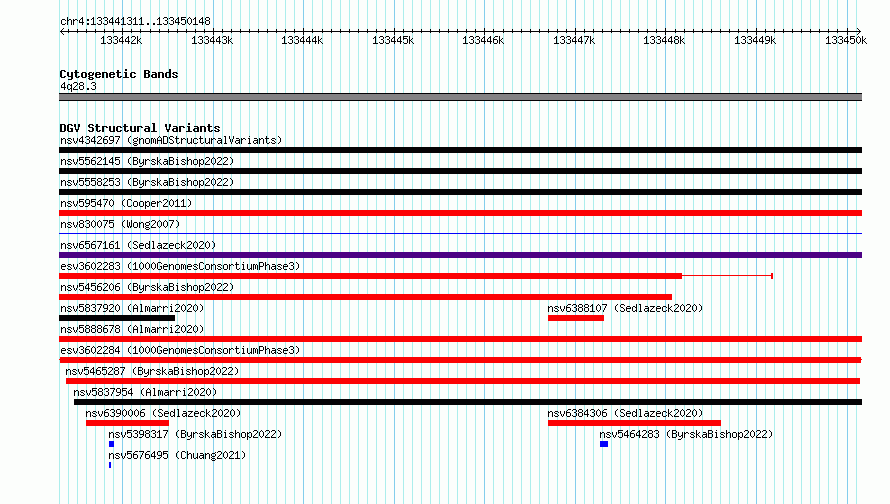Select the black bar under nsv5837954
This screenshot has width=890, height=504.
[468, 402]
